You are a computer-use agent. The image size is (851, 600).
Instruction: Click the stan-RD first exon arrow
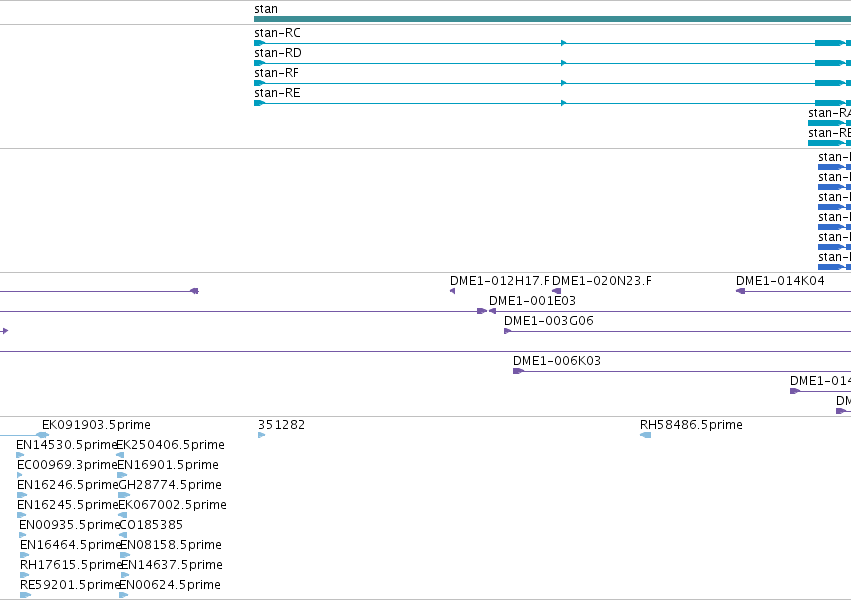point(259,63)
